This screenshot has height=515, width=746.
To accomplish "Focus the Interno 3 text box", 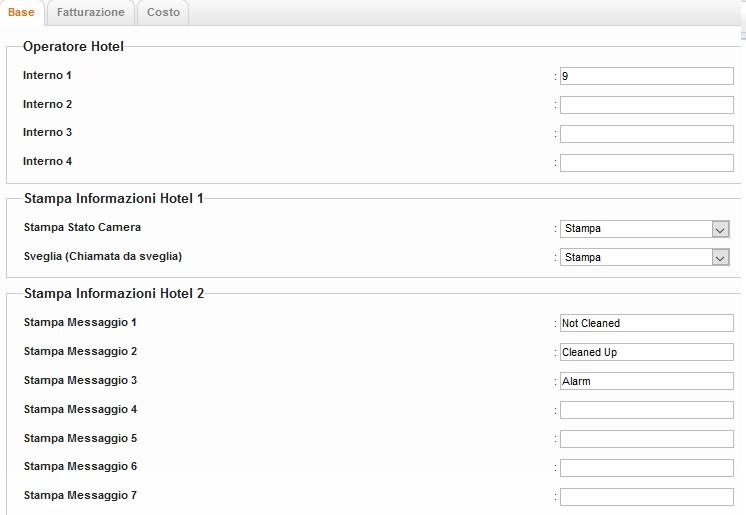I will [x=646, y=134].
